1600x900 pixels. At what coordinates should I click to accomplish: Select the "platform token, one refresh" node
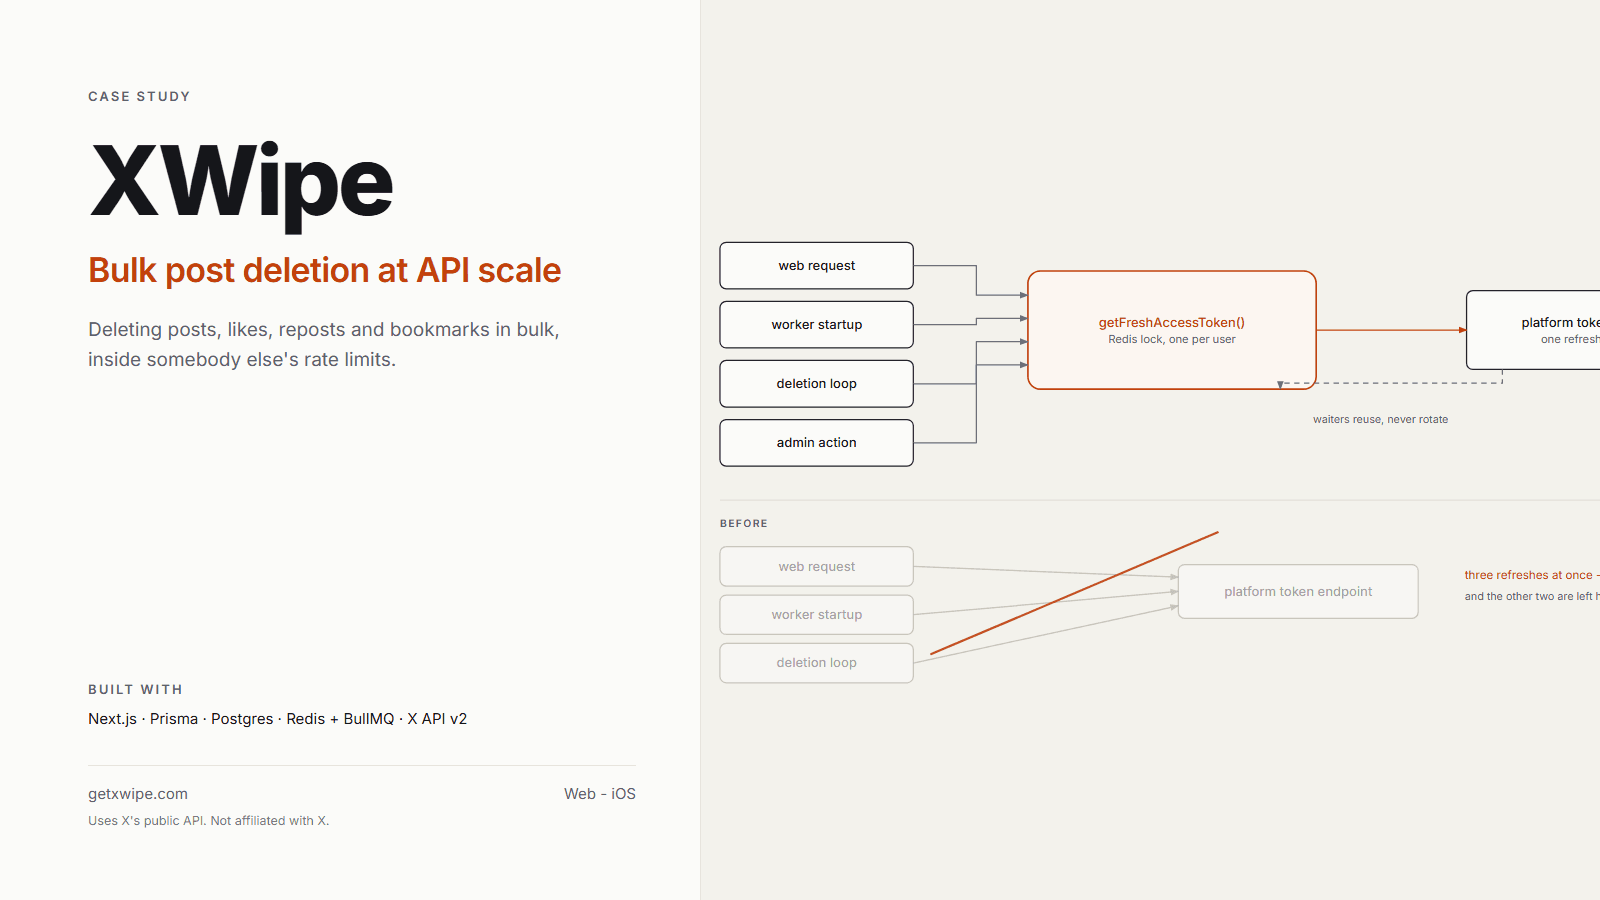coord(1533,330)
